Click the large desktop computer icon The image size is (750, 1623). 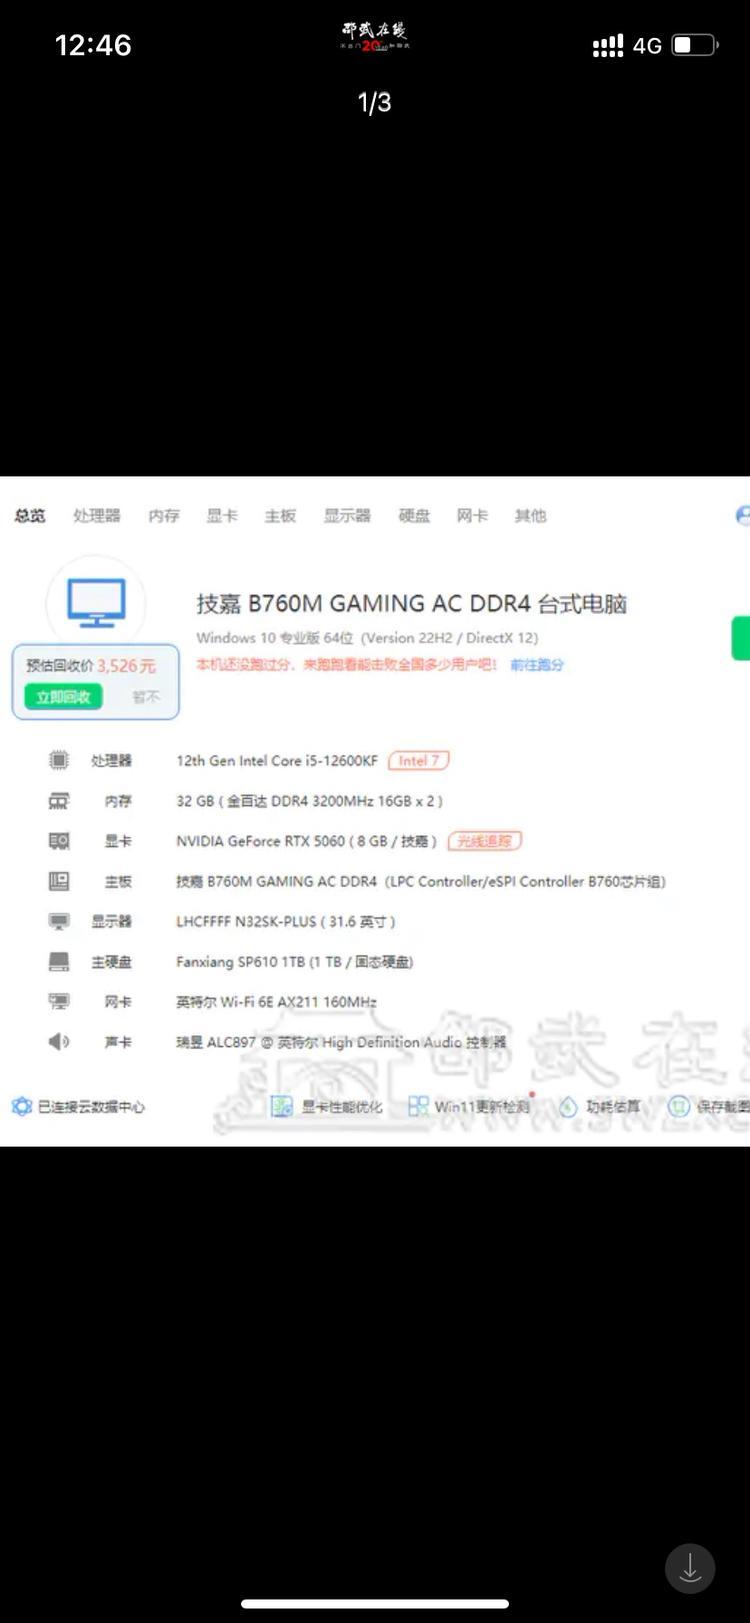96,602
